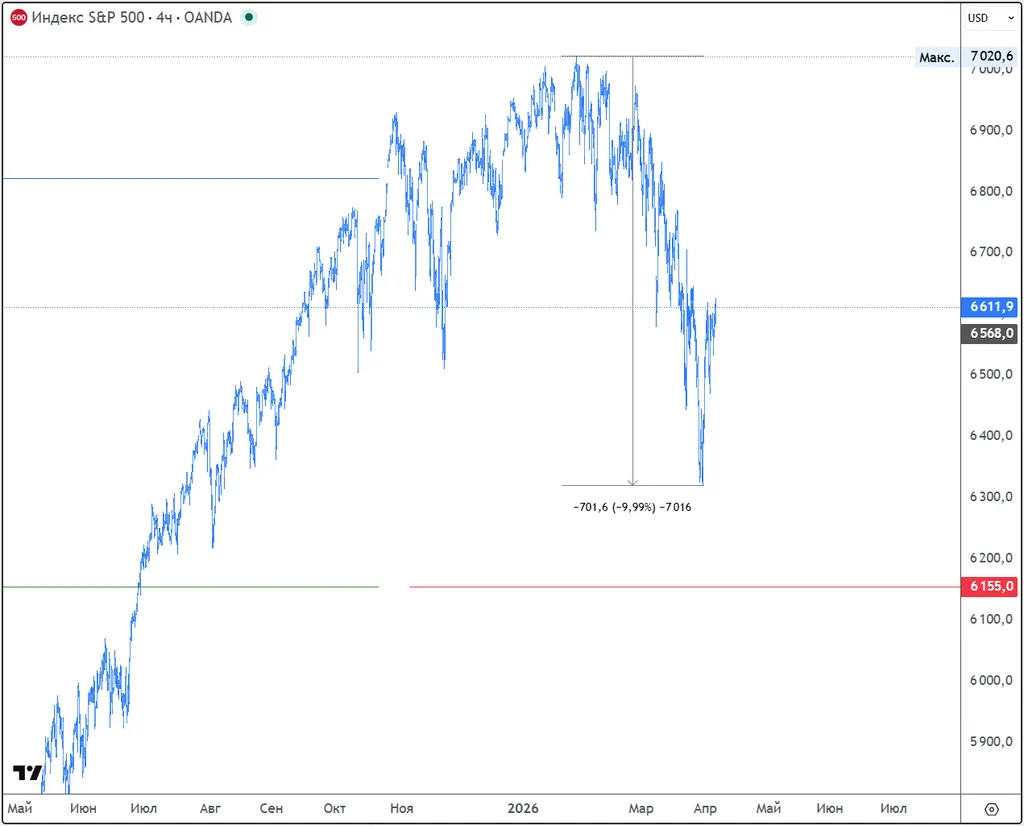
Task: Click the Авг month mark on time axis
Action: point(210,808)
